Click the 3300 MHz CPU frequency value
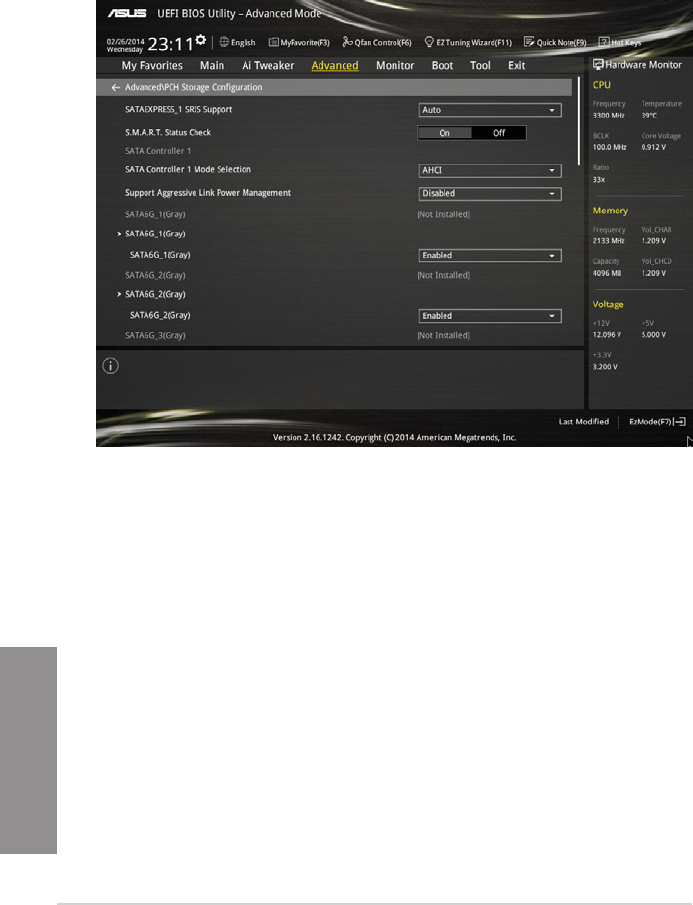693x905 pixels. (x=608, y=115)
